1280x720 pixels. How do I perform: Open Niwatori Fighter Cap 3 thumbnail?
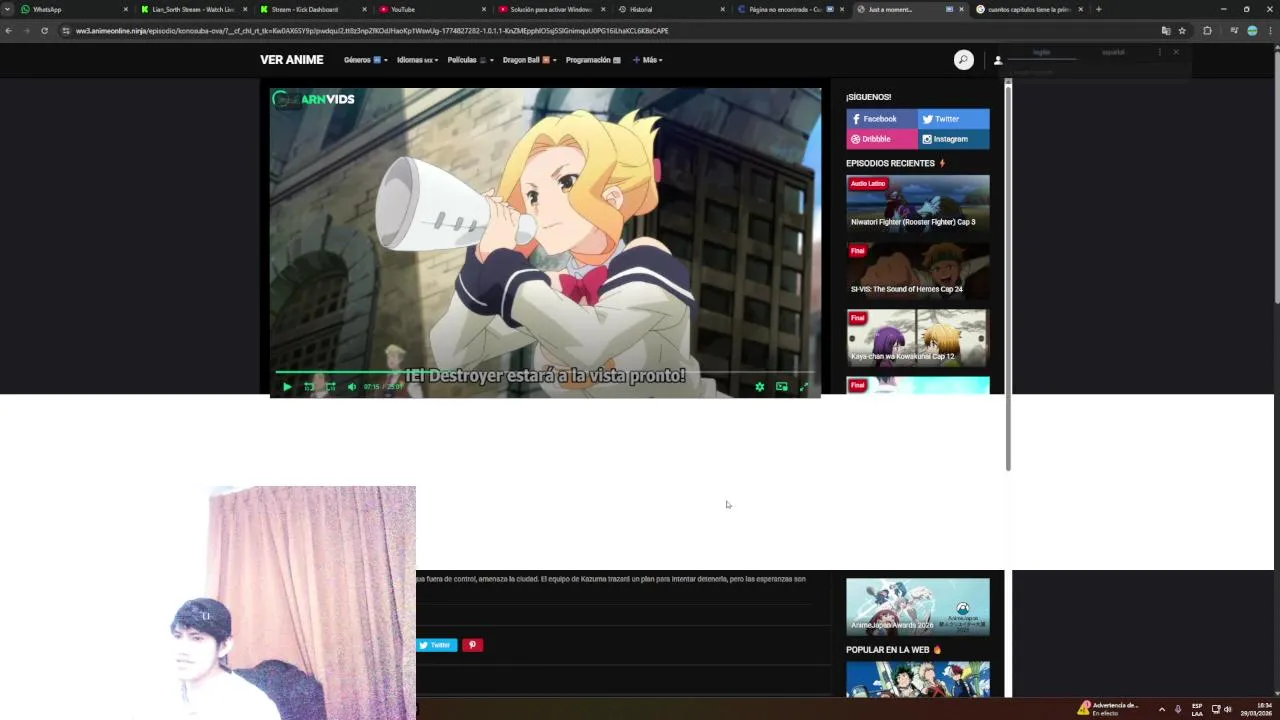coord(918,204)
